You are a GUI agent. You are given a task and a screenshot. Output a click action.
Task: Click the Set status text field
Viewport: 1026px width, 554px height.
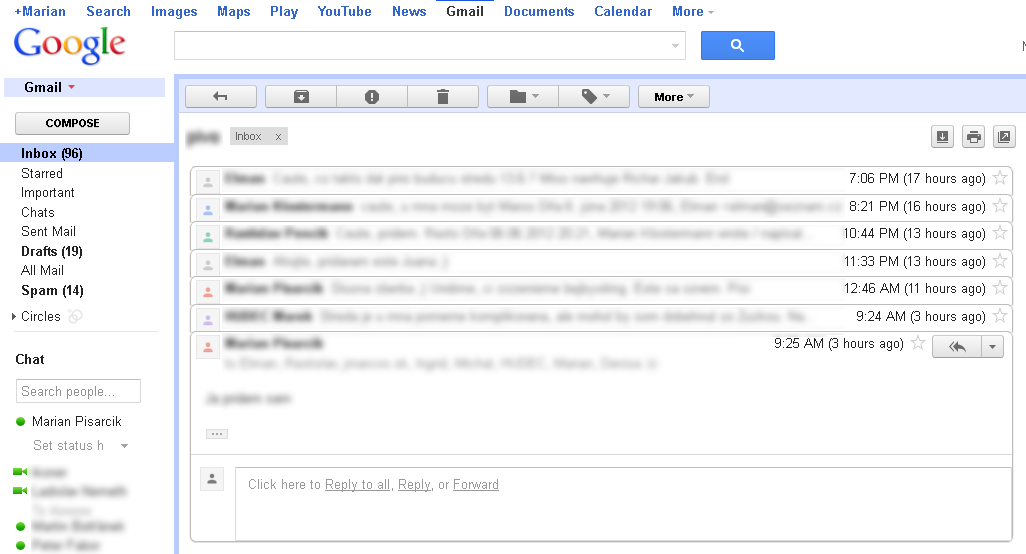(x=69, y=445)
